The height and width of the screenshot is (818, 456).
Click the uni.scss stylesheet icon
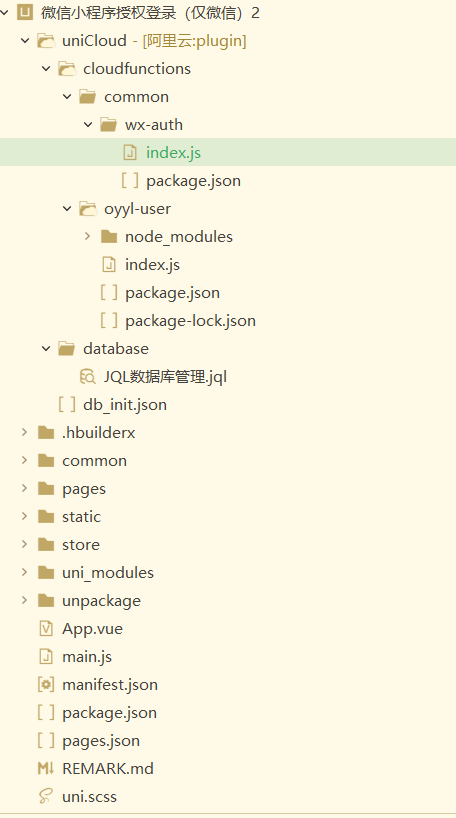coord(46,797)
